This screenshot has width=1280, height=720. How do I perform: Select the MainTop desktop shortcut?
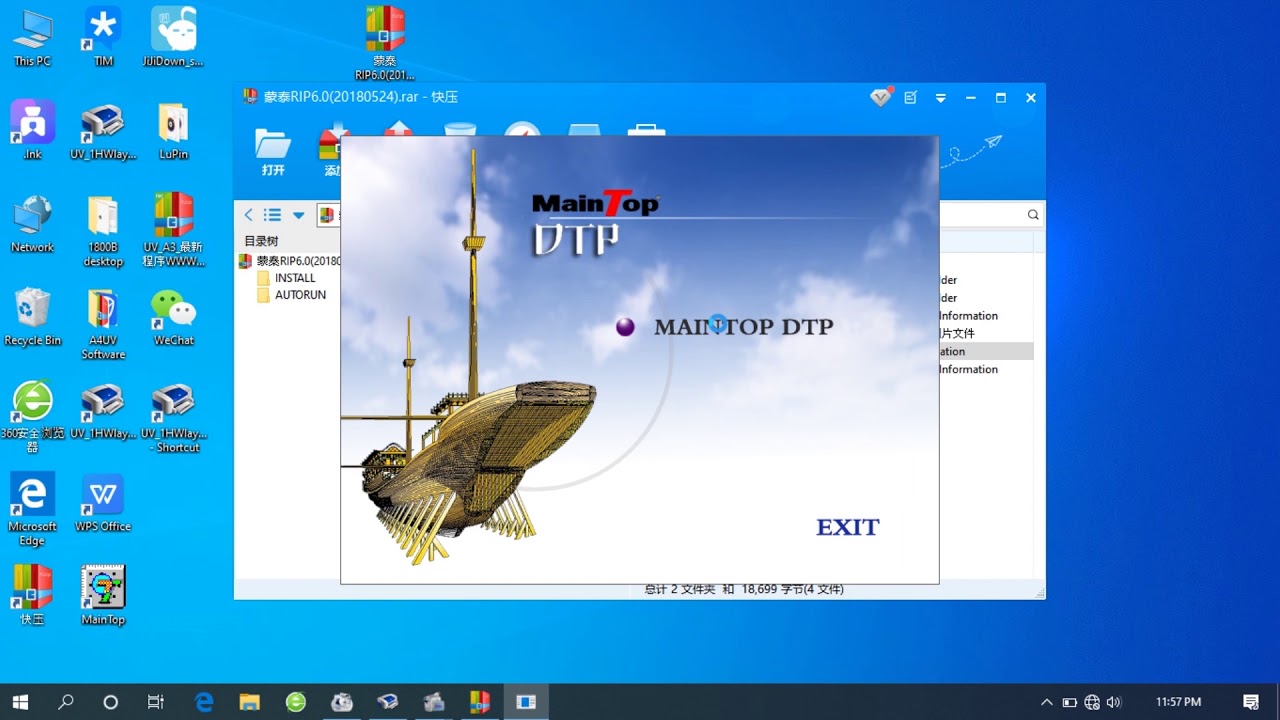point(103,595)
